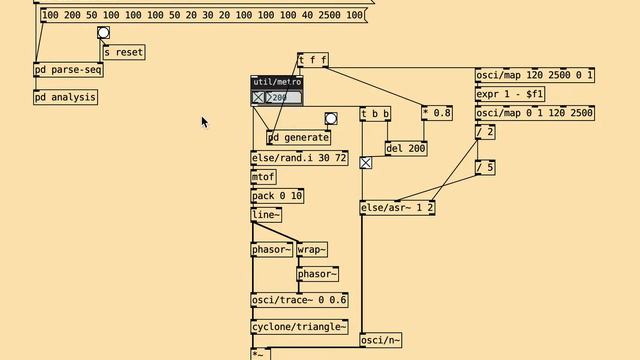Viewport: 640px width, 360px height.
Task: Select the / 5 divide object
Action: tap(485, 168)
